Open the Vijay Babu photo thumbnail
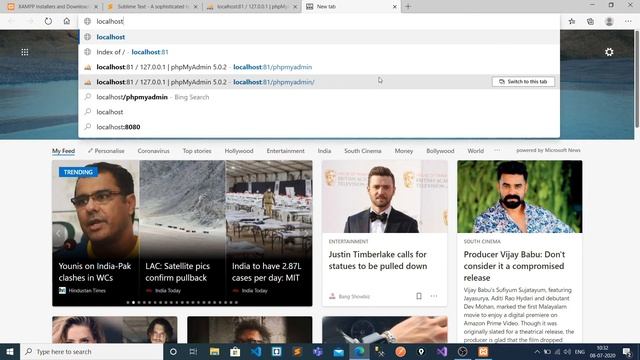 [x=520, y=196]
